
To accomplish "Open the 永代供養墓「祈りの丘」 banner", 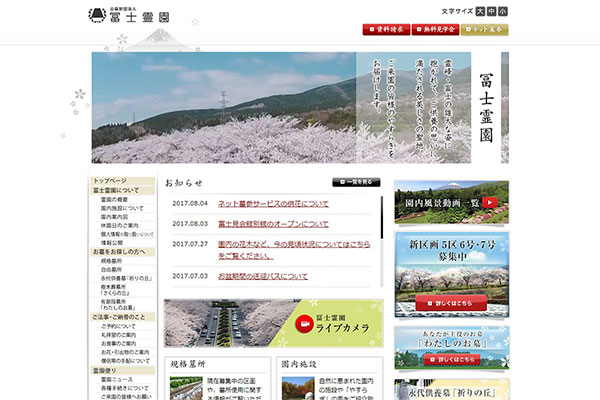I will [452, 390].
